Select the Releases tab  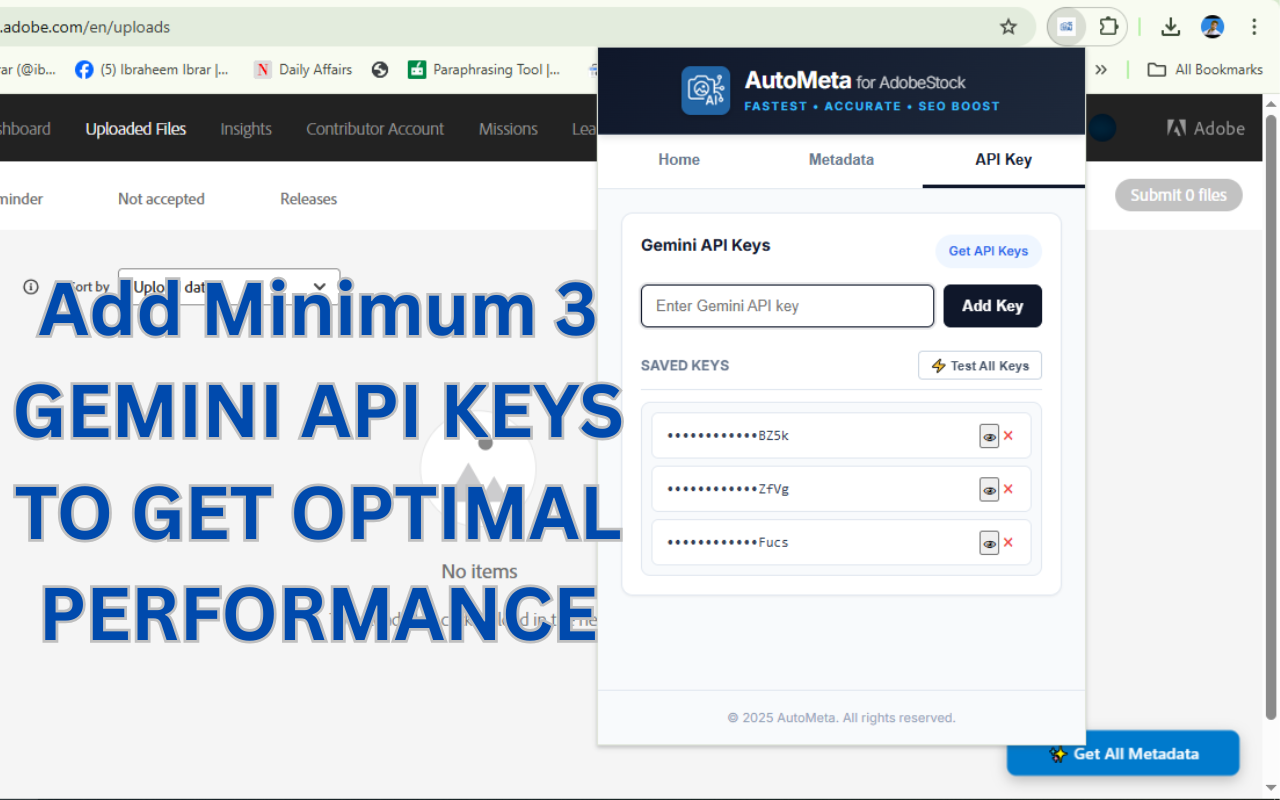[x=308, y=199]
